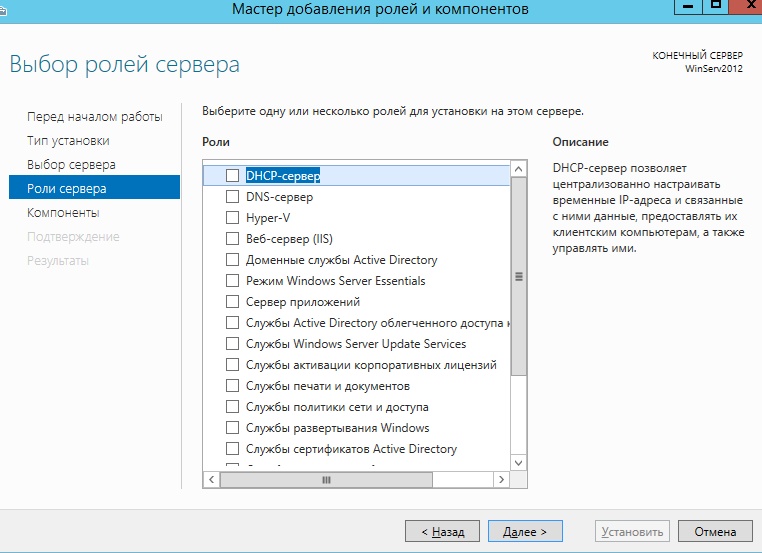Check Службы политики сети и доступа checkbox
This screenshot has height=553, width=762.
232,406
